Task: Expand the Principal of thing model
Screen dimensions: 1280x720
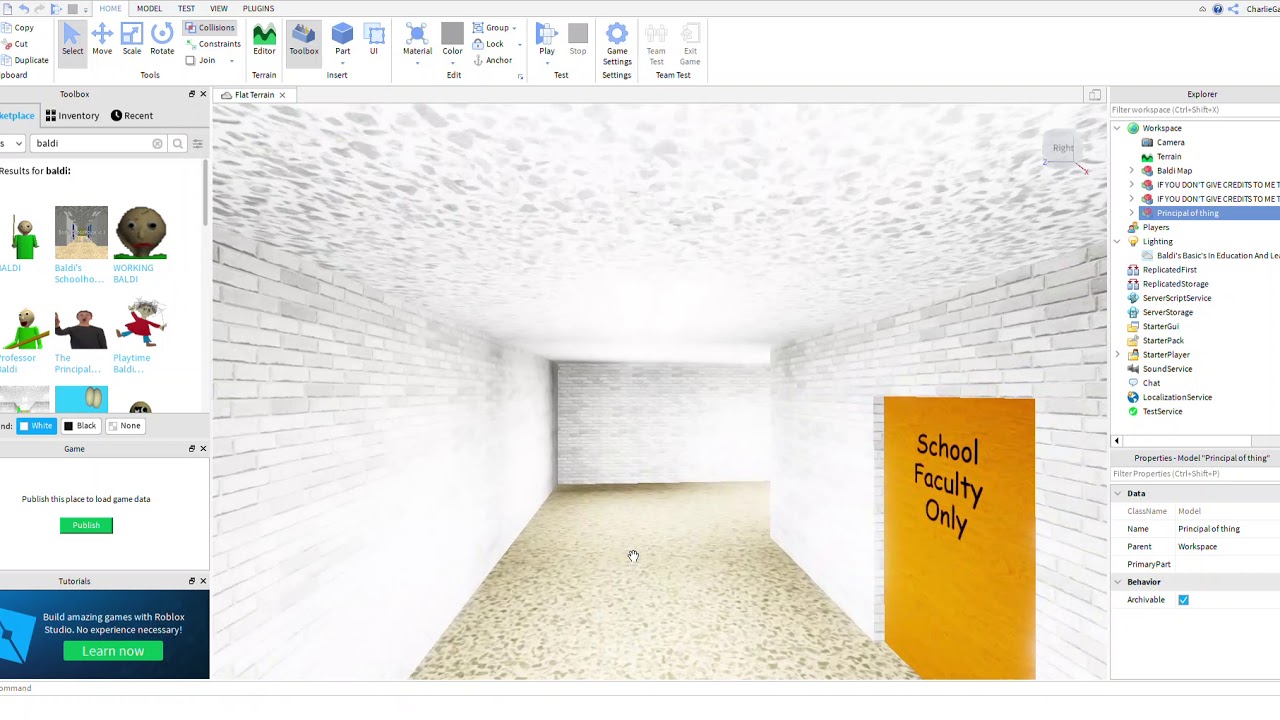Action: point(1132,213)
